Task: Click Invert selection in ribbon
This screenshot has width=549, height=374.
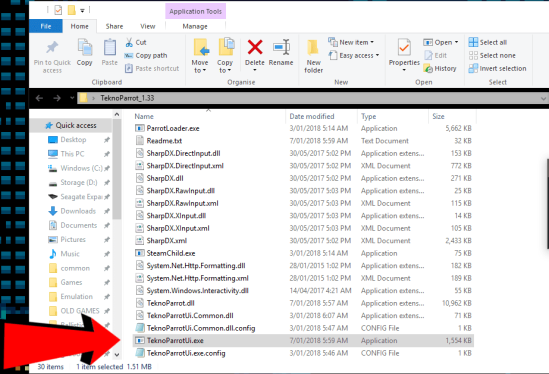Action: (497, 68)
